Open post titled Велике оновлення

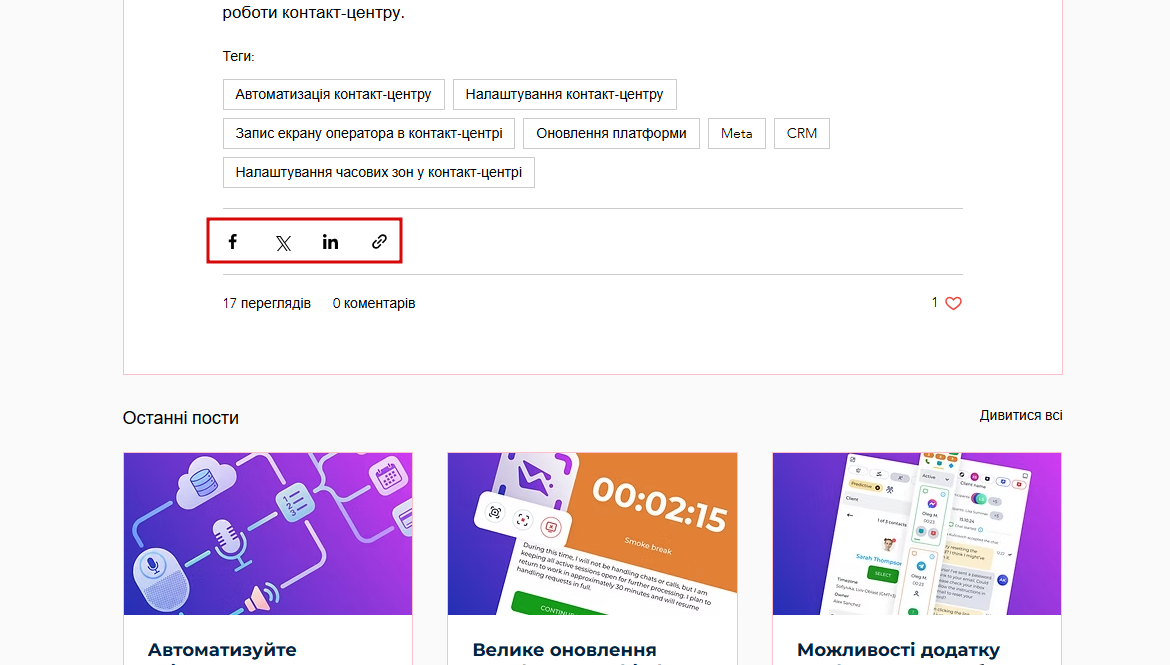click(565, 650)
